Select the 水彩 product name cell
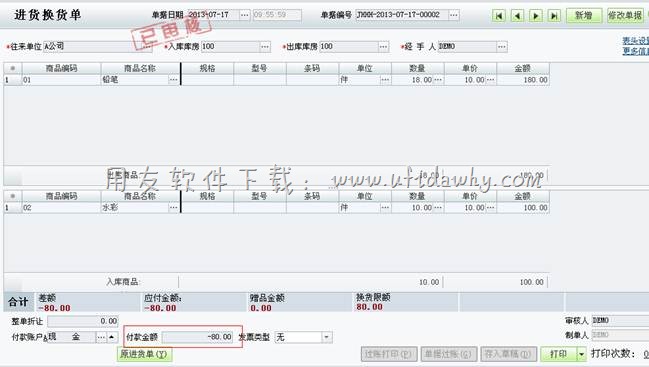The height and width of the screenshot is (367, 649). pos(135,208)
